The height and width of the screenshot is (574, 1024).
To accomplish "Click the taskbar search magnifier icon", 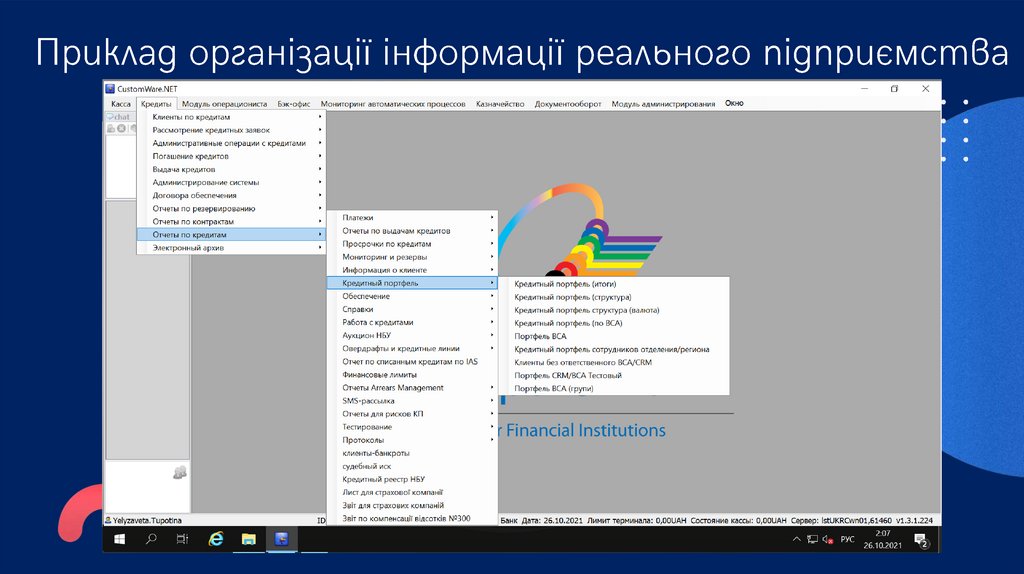I will pyautogui.click(x=151, y=539).
